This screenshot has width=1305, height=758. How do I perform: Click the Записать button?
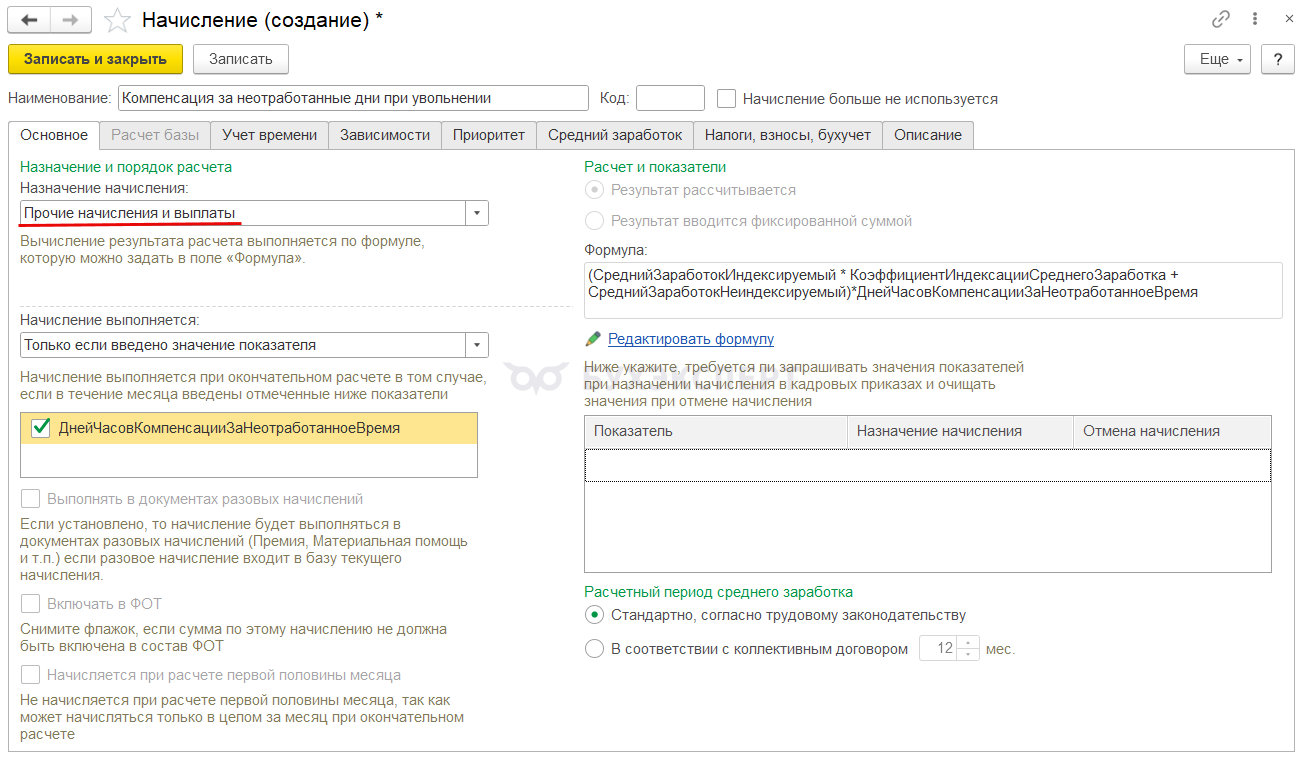240,59
